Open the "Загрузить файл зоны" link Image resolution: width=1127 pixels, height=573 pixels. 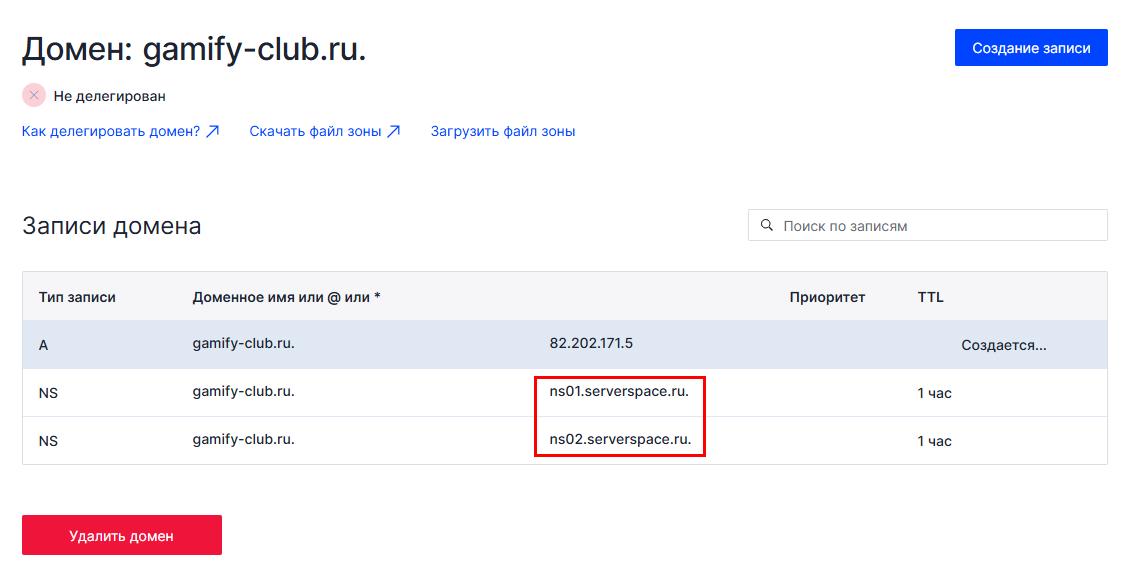coord(502,131)
